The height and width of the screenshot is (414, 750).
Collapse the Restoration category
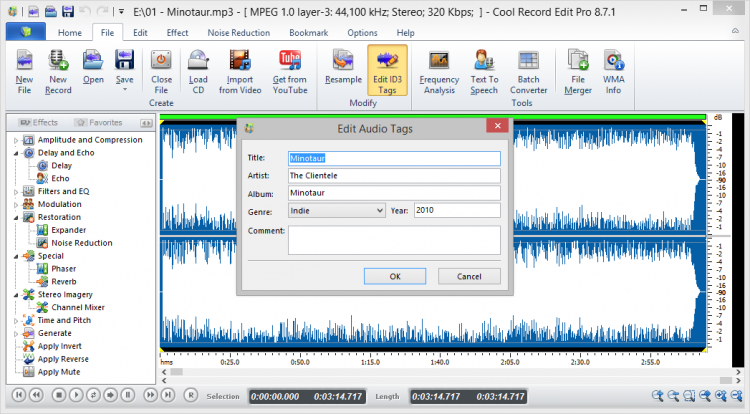[x=16, y=218]
